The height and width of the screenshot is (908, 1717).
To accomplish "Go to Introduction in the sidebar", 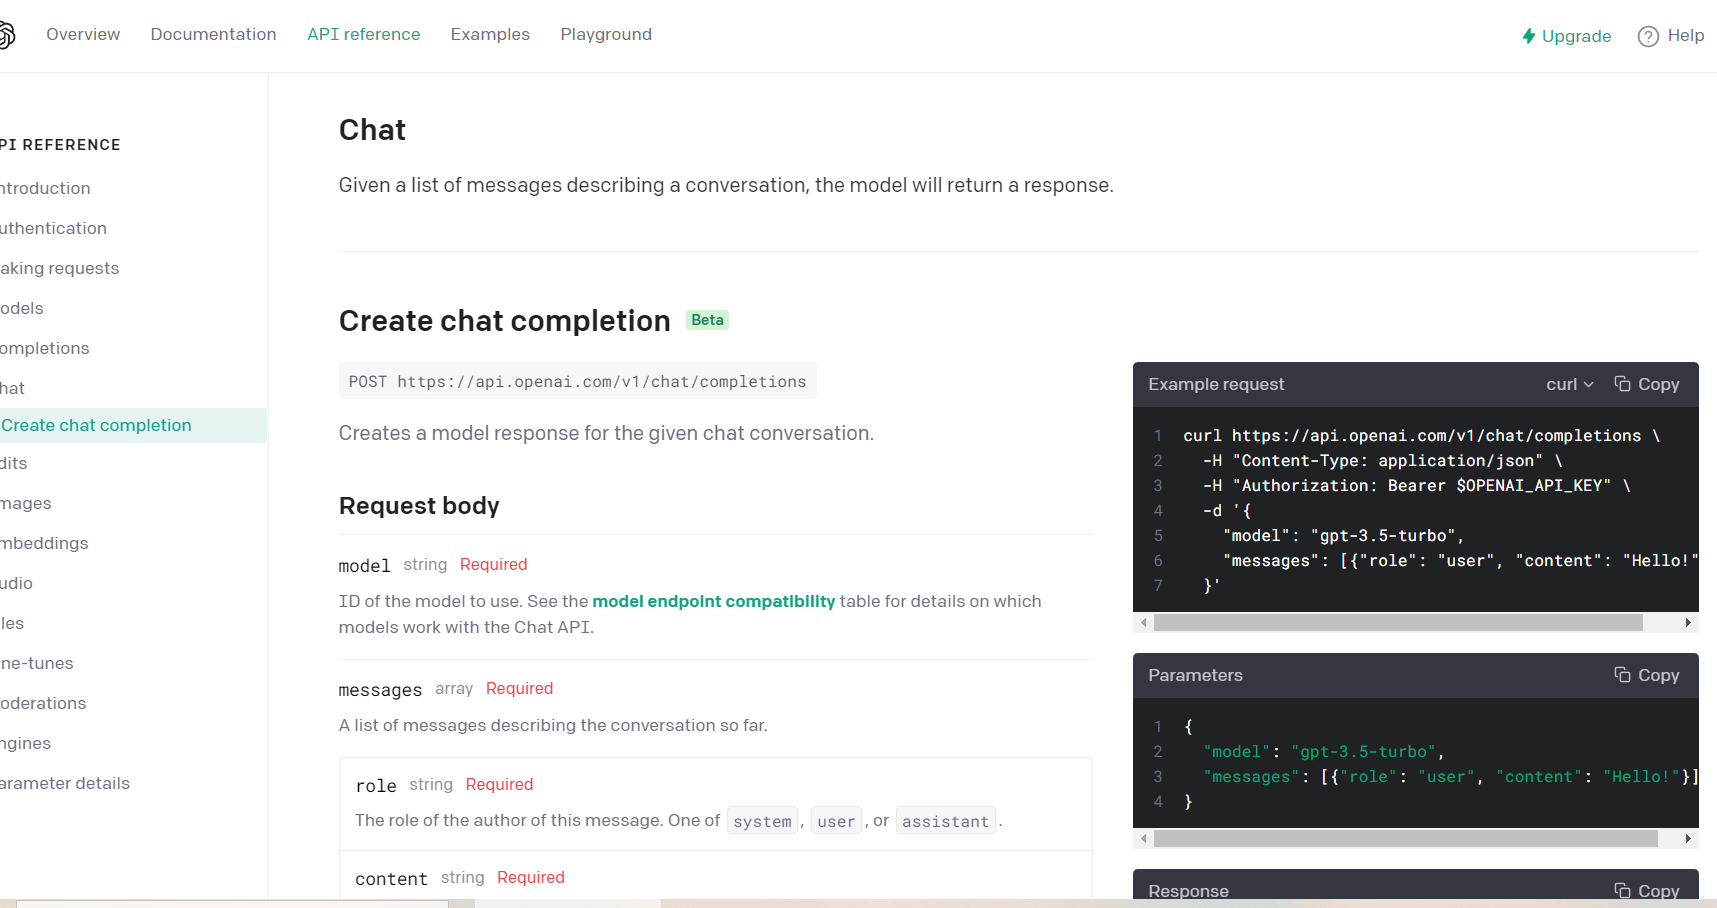I will click(x=45, y=188).
